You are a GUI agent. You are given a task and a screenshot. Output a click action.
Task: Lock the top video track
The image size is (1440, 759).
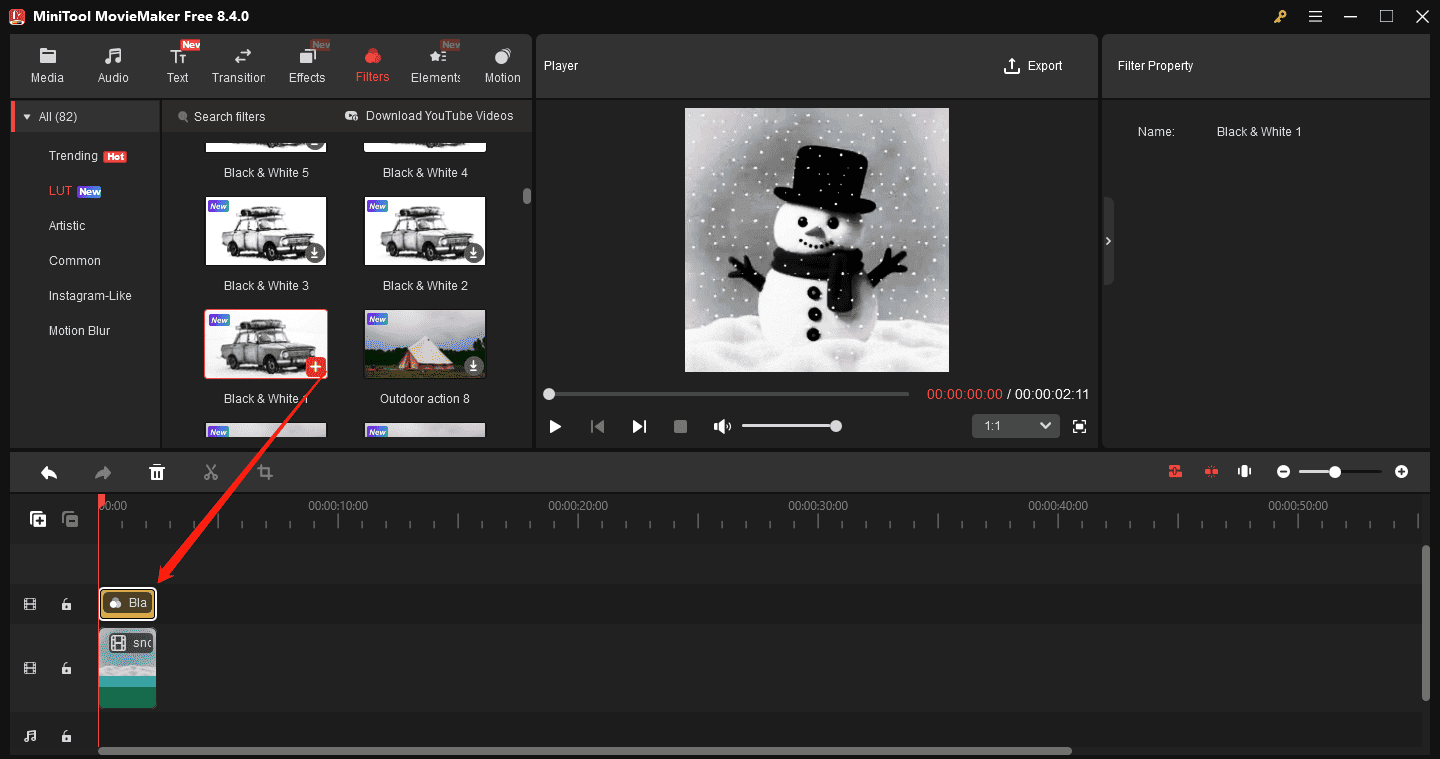(66, 604)
